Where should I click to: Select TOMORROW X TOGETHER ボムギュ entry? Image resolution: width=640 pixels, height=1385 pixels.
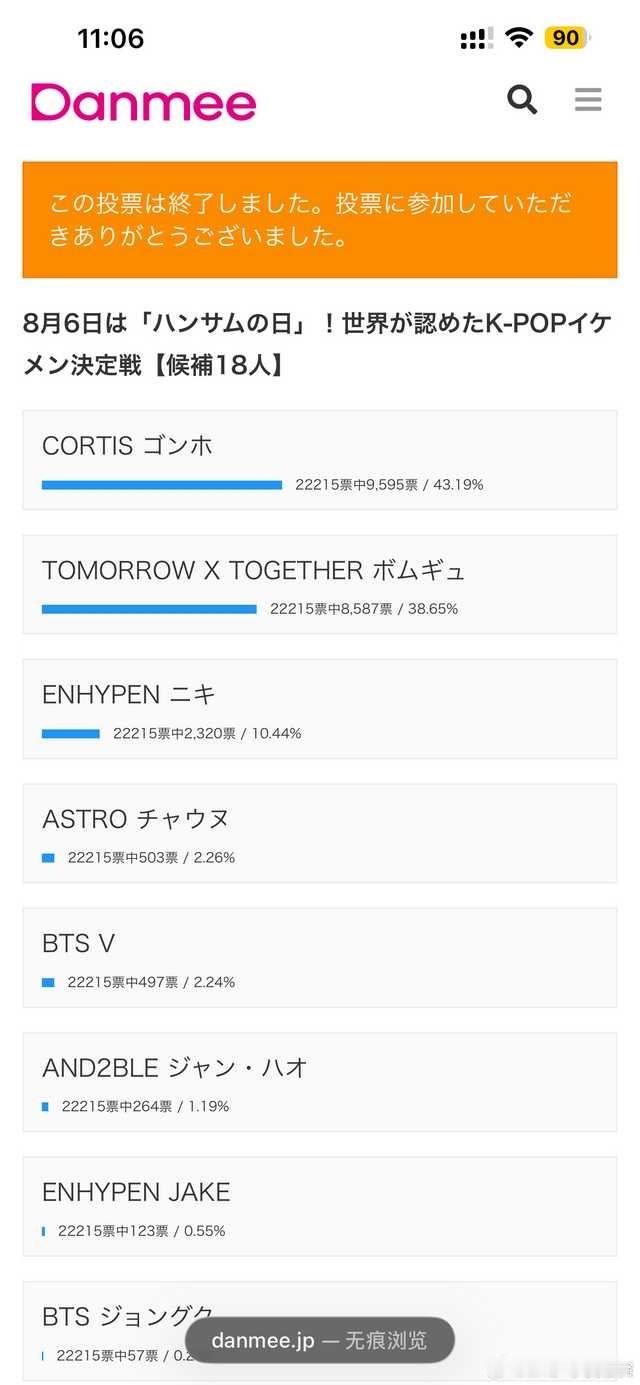(320, 584)
